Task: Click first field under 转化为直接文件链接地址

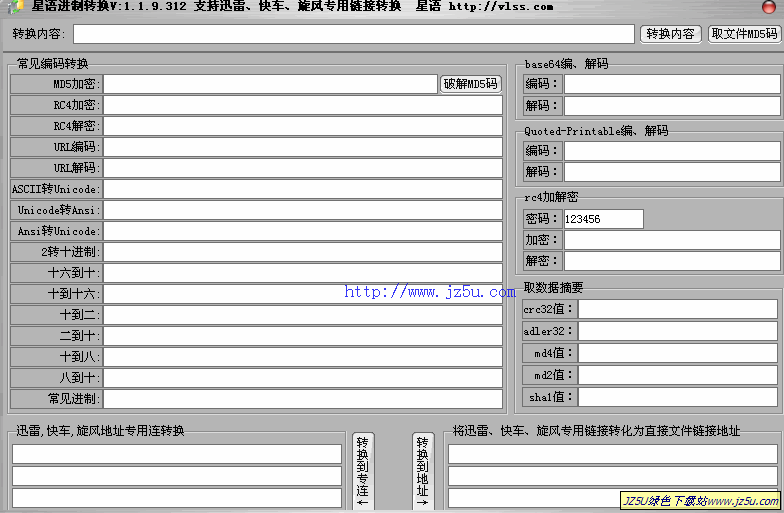Action: [x=613, y=454]
